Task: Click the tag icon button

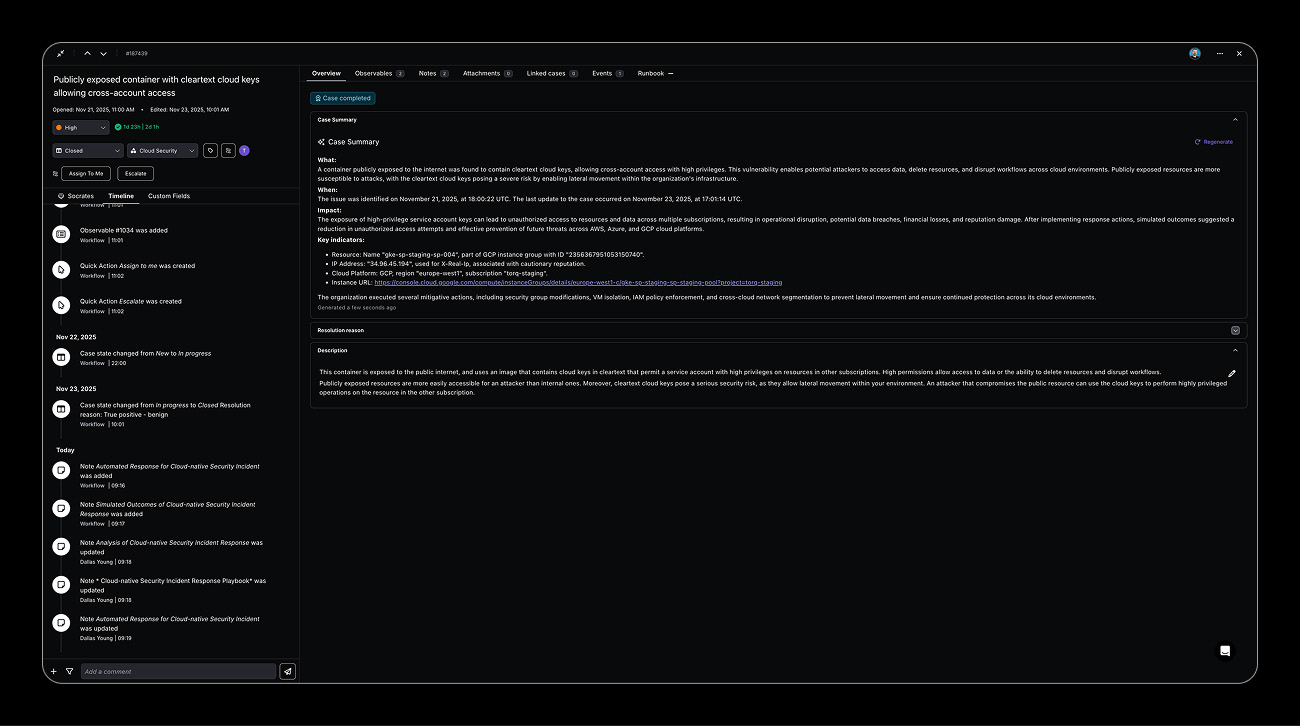Action: tap(210, 151)
